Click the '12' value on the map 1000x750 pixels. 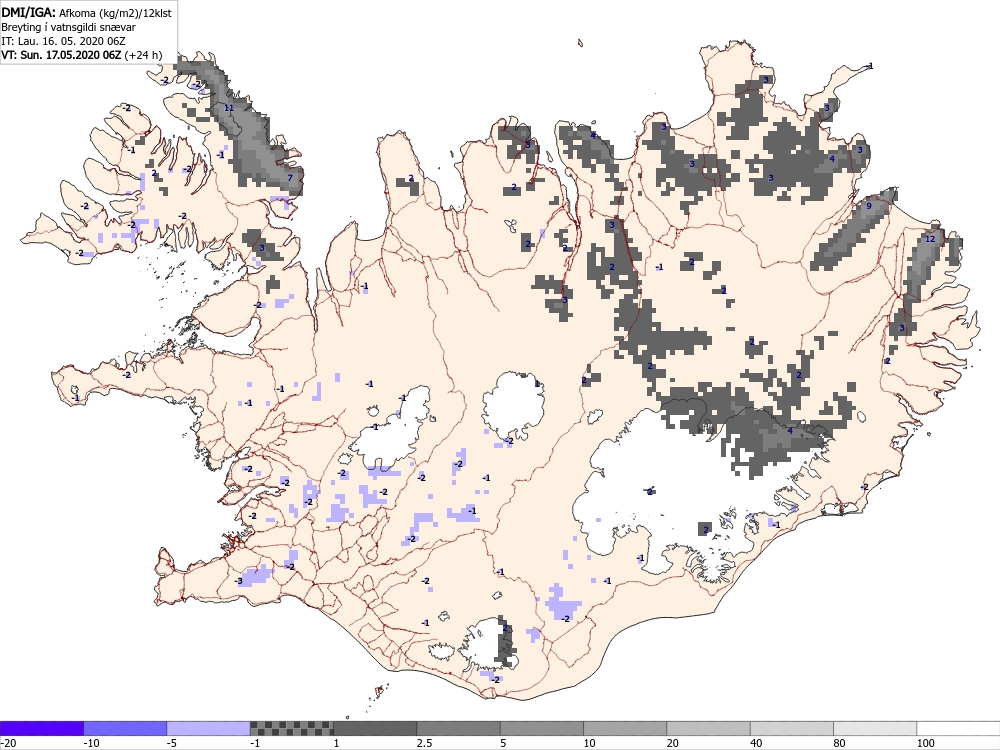coord(929,239)
